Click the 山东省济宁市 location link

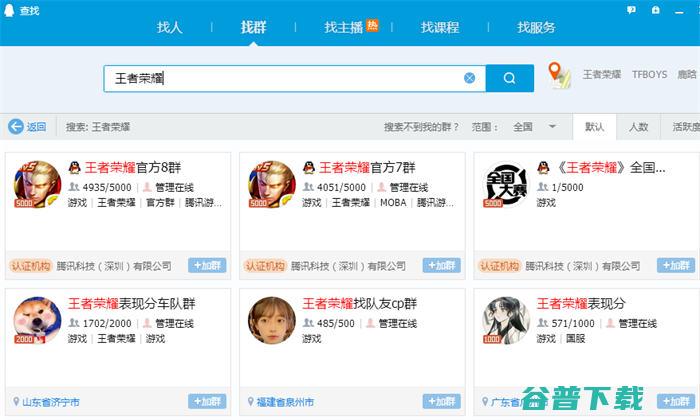tap(51, 402)
